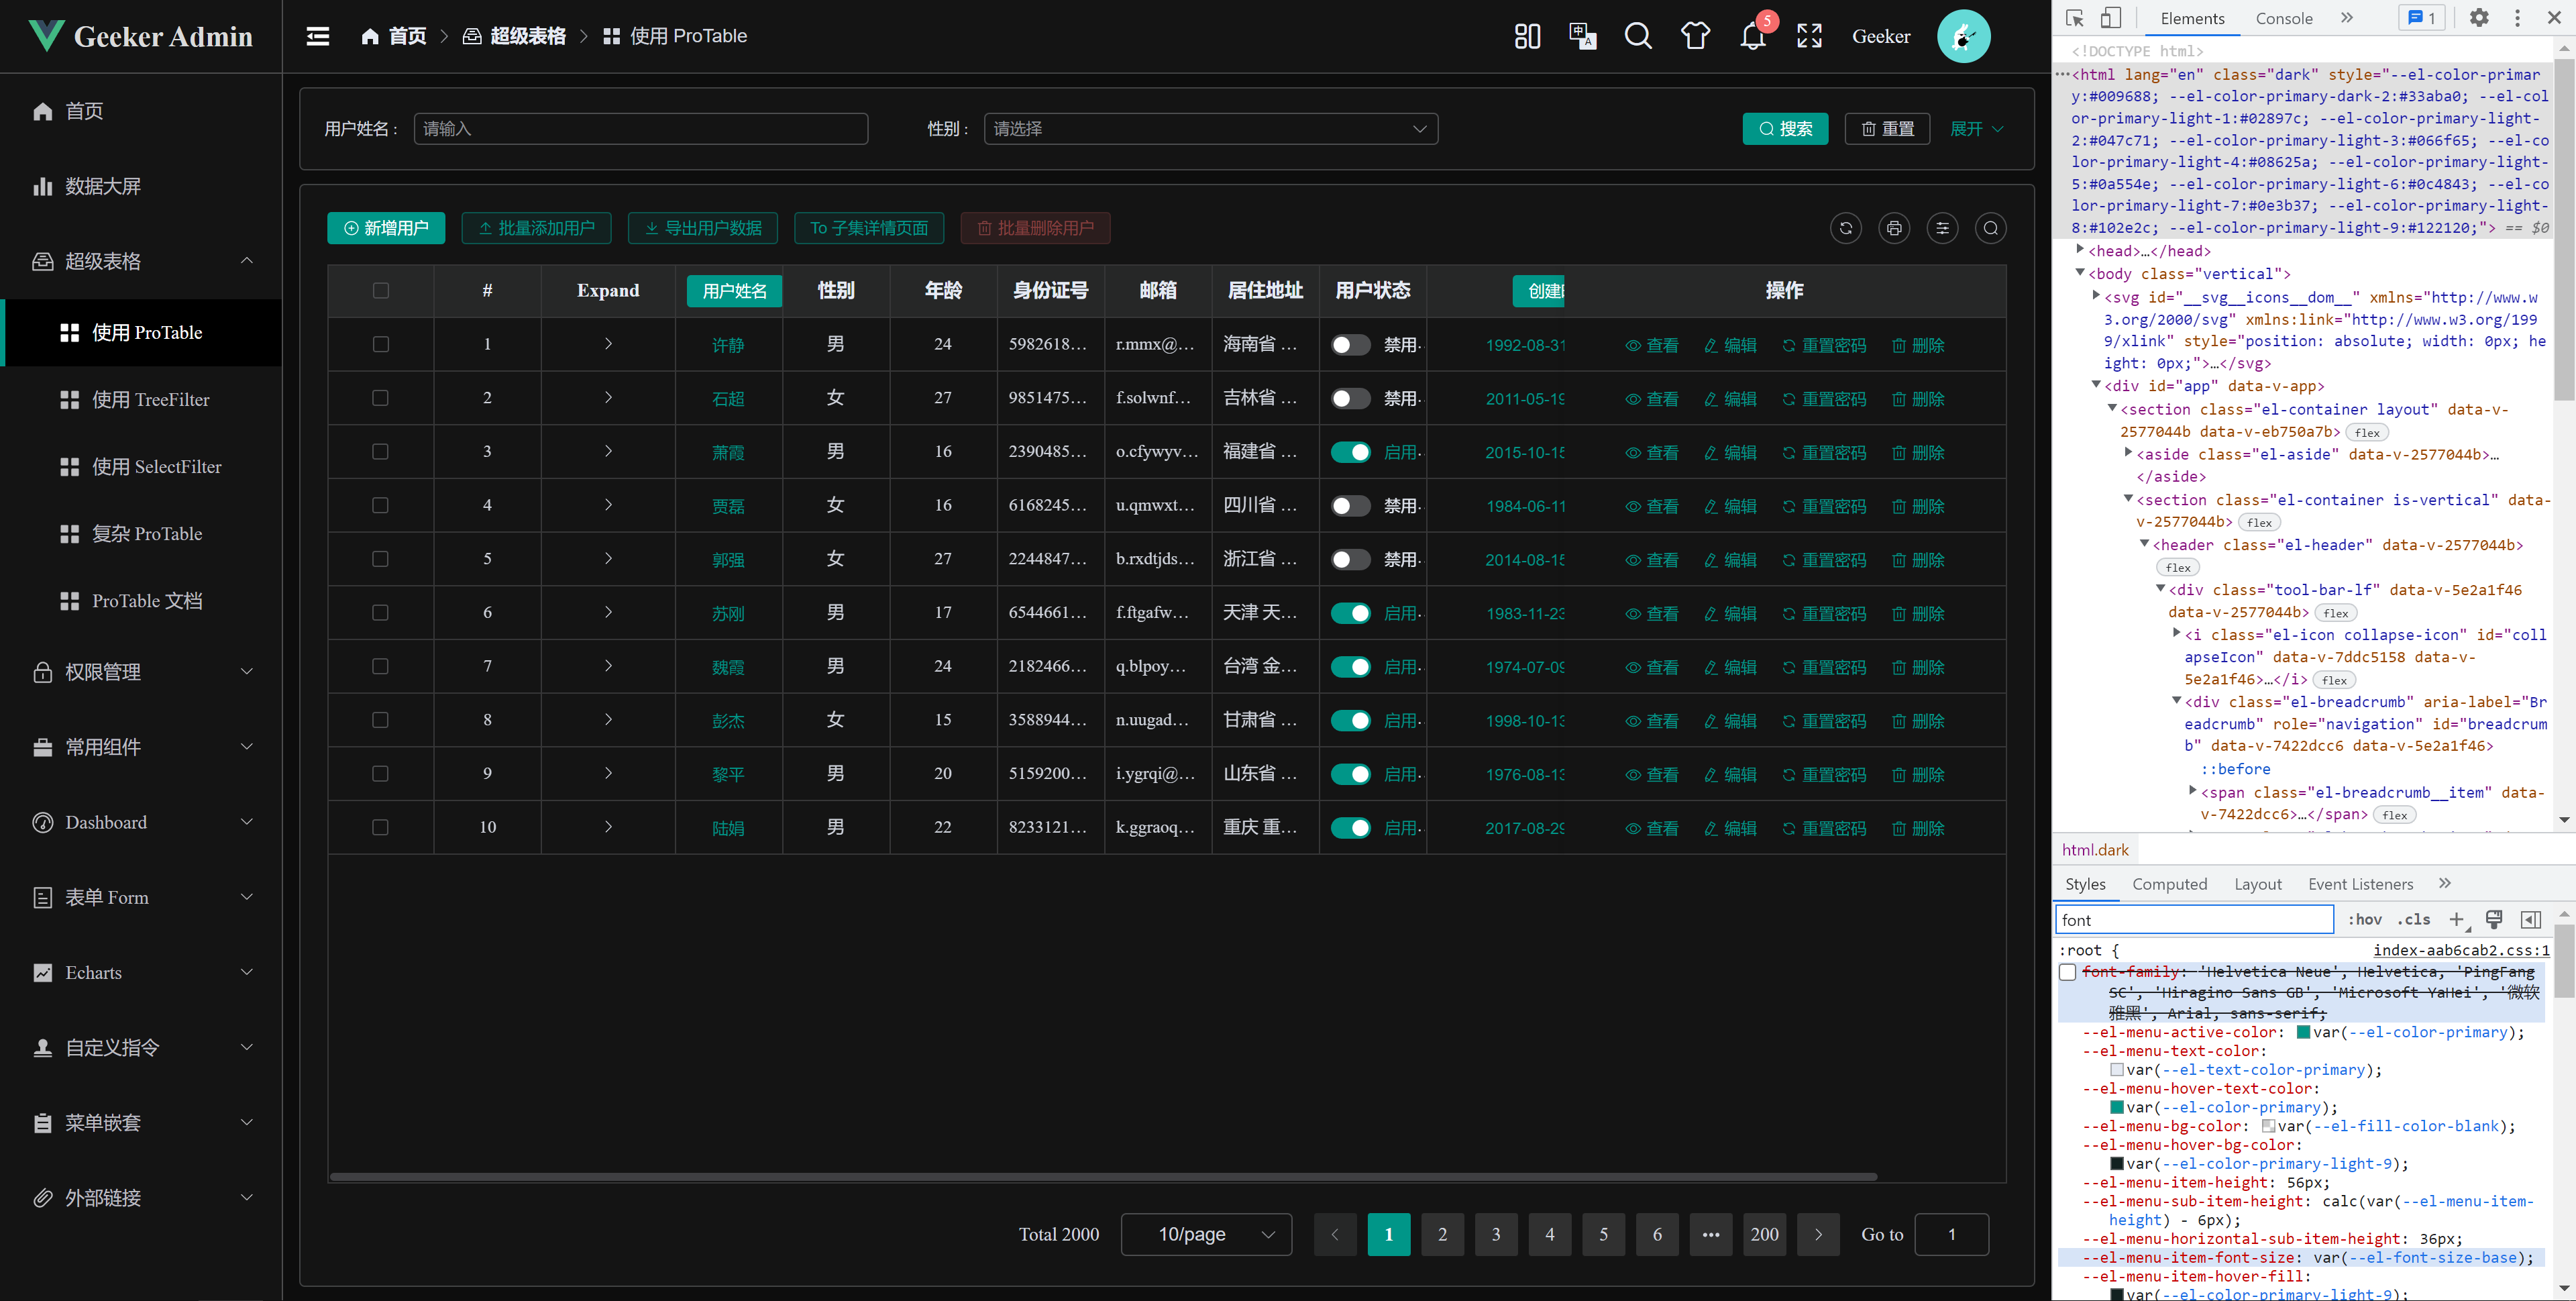Check the checkbox for row 5

(x=381, y=559)
